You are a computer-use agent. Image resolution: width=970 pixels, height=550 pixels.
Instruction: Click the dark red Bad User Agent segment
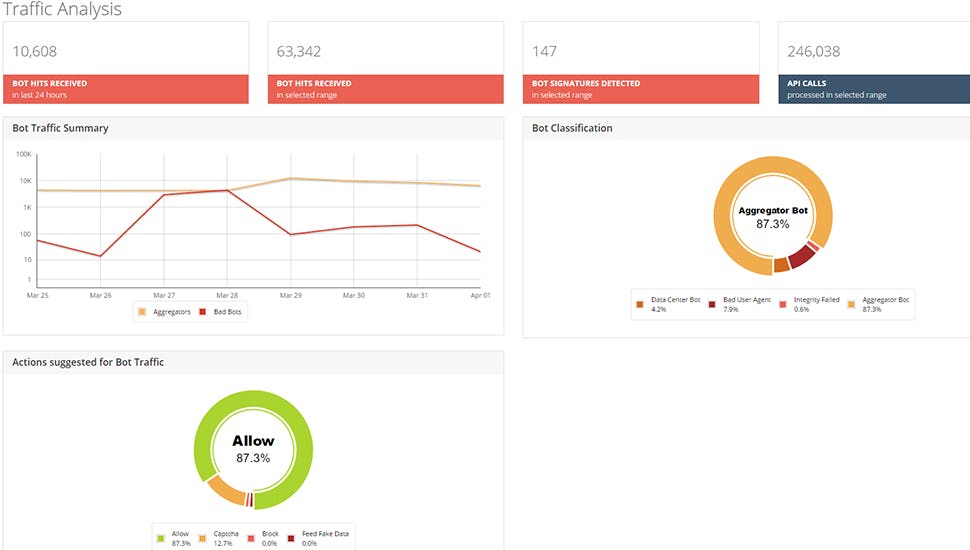(802, 256)
